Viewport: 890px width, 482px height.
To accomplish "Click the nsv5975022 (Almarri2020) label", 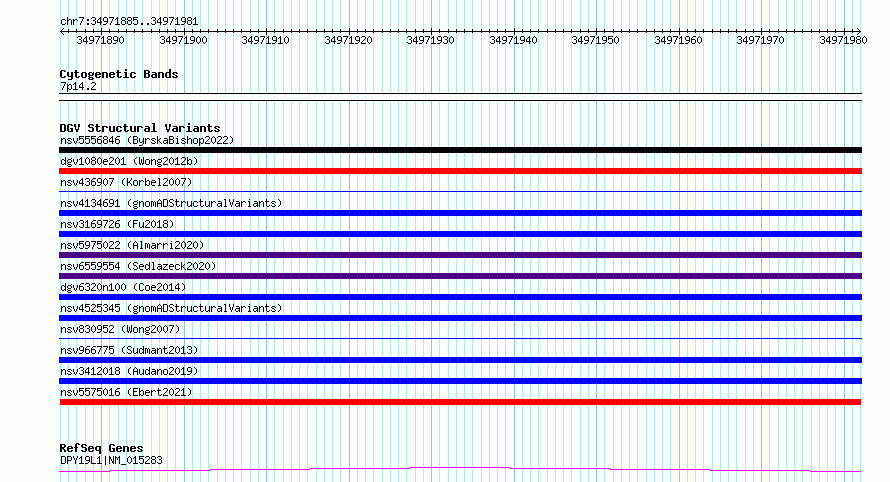I will tap(132, 245).
